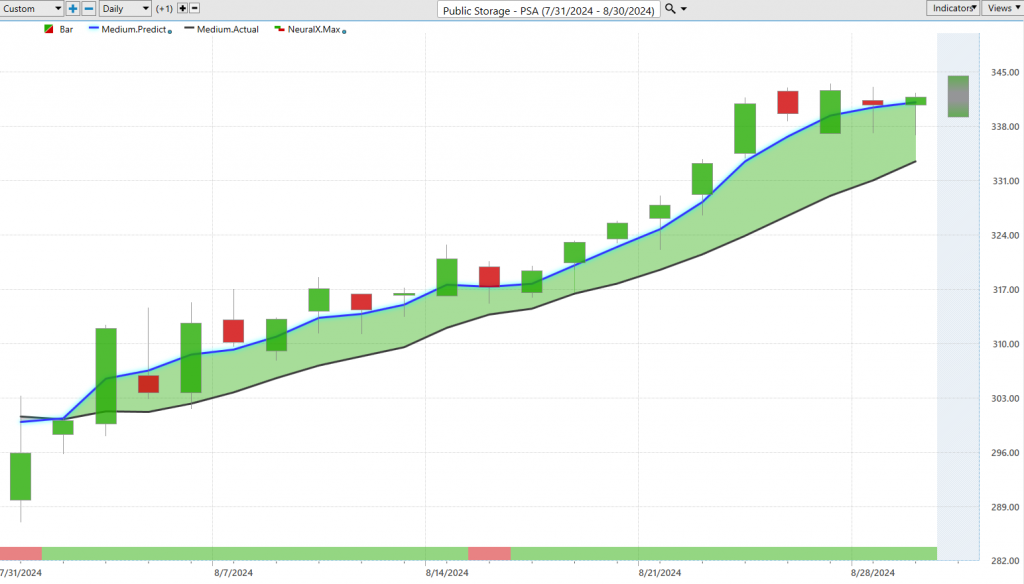The width and height of the screenshot is (1024, 584).
Task: Click the 324.00 price axis label
Action: coord(1005,235)
